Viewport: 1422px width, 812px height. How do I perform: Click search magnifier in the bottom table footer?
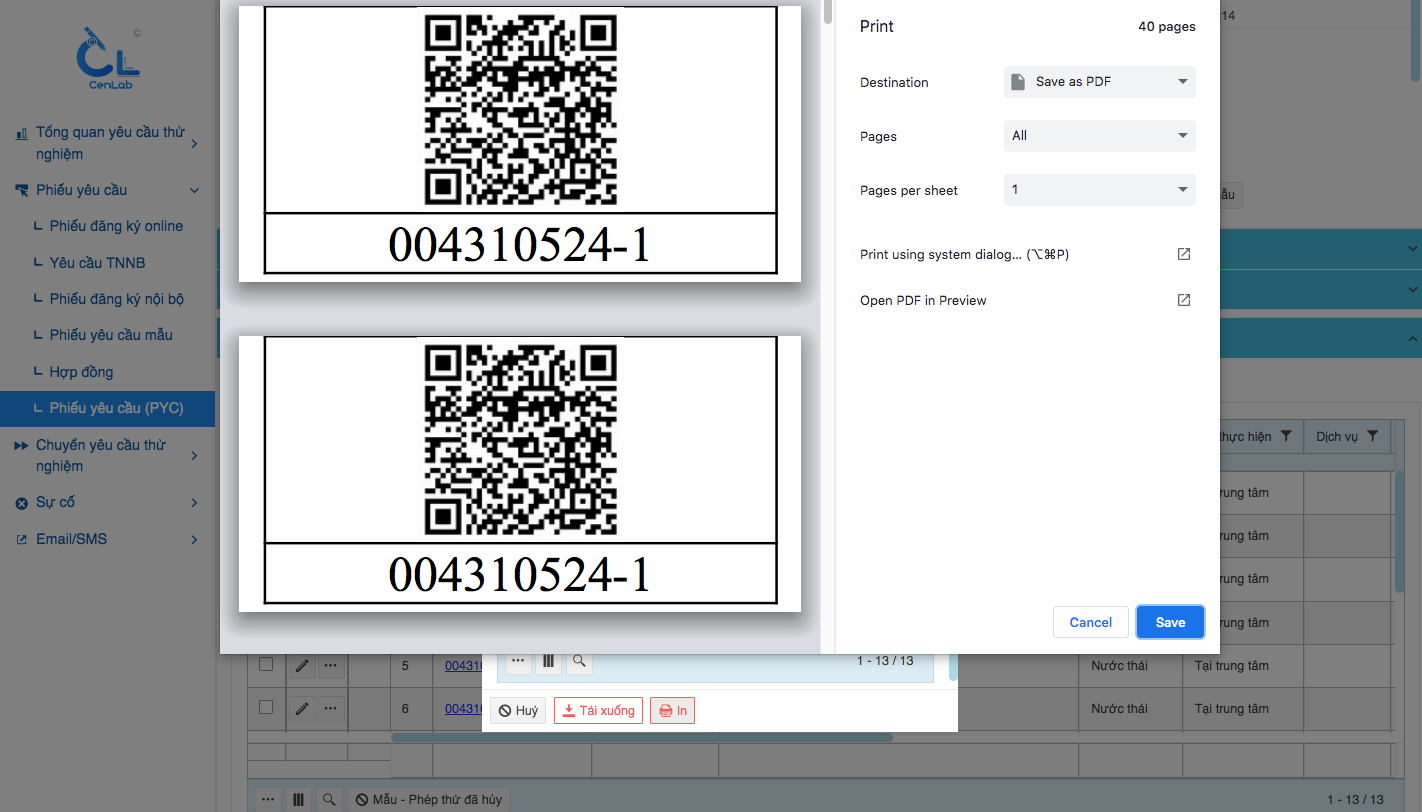329,800
